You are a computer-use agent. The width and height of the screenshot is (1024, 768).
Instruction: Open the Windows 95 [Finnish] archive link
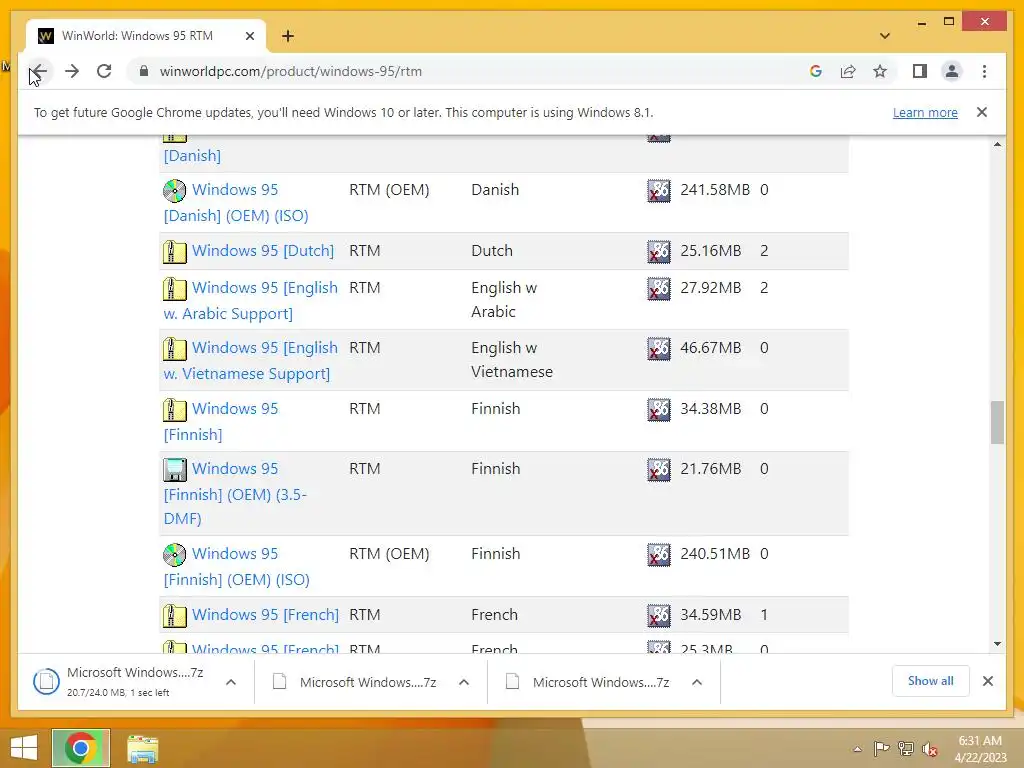point(221,421)
